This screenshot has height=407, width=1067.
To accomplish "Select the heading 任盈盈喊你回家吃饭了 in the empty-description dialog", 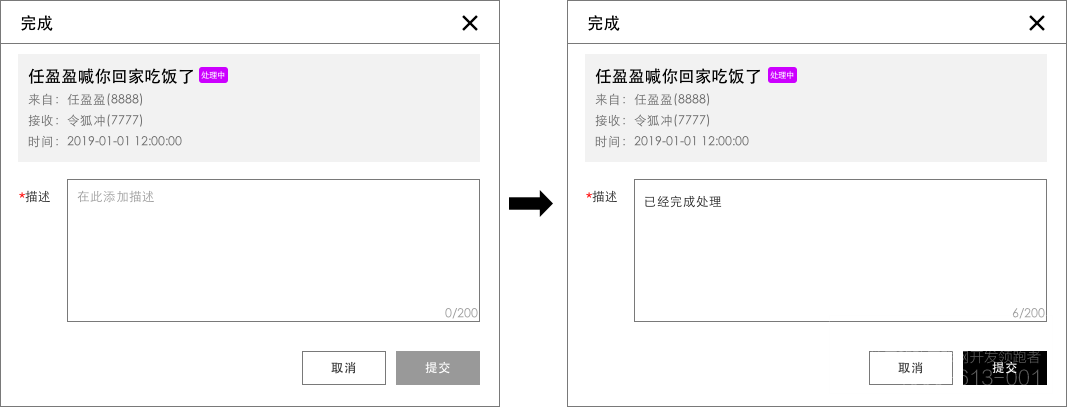I will pos(111,76).
